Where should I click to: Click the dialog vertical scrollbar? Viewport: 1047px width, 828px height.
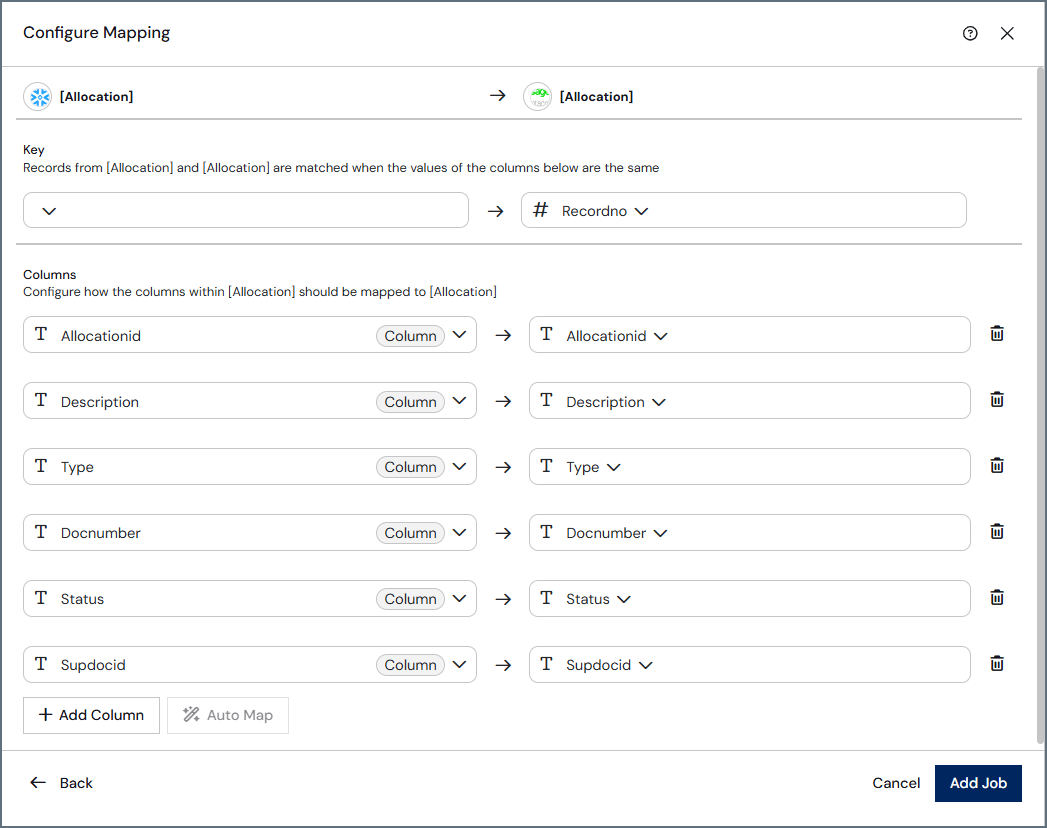[x=1040, y=405]
